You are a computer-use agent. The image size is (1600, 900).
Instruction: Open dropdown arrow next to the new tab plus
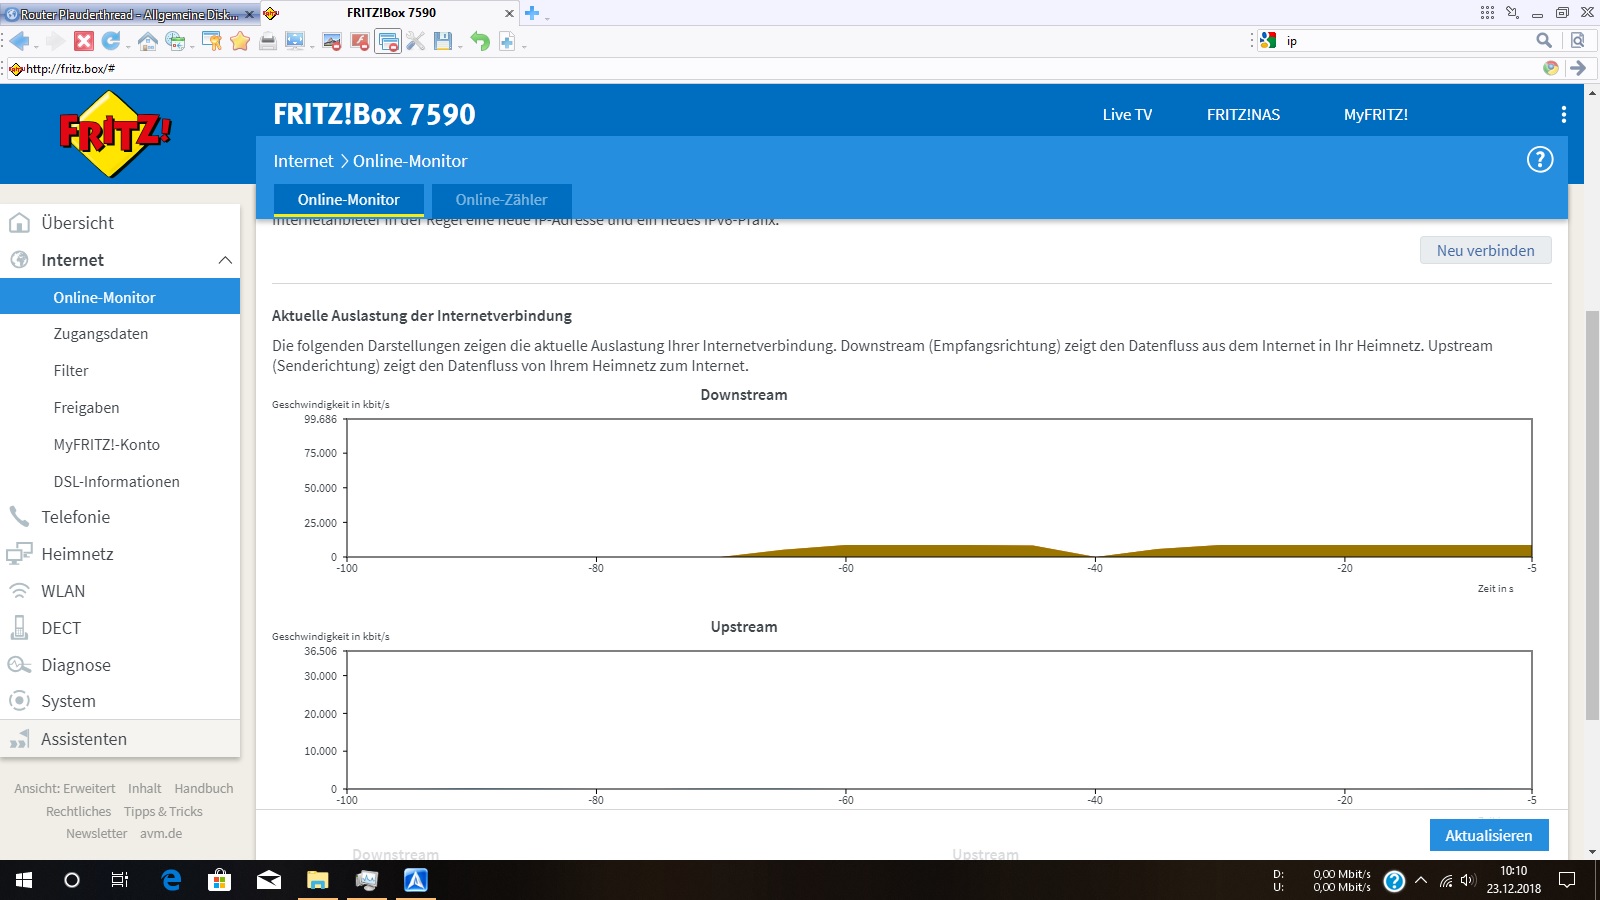(x=547, y=17)
